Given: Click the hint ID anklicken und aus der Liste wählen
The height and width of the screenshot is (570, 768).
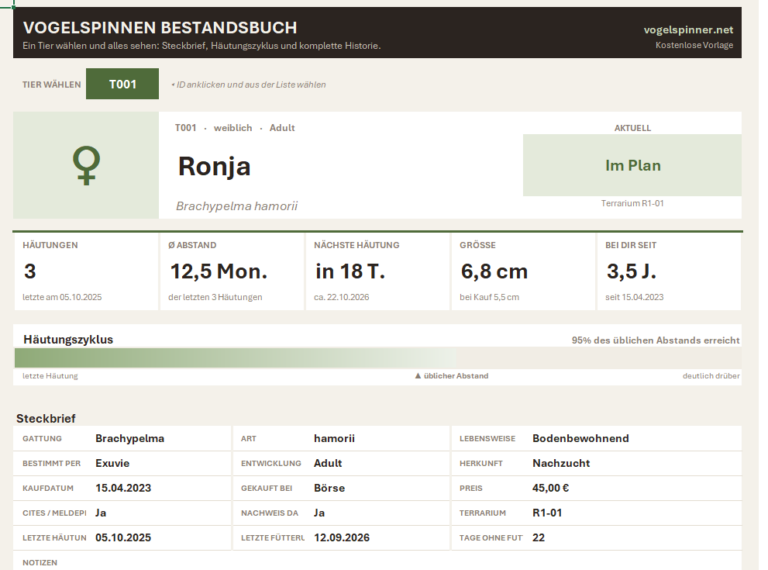Looking at the screenshot, I should pos(249,85).
